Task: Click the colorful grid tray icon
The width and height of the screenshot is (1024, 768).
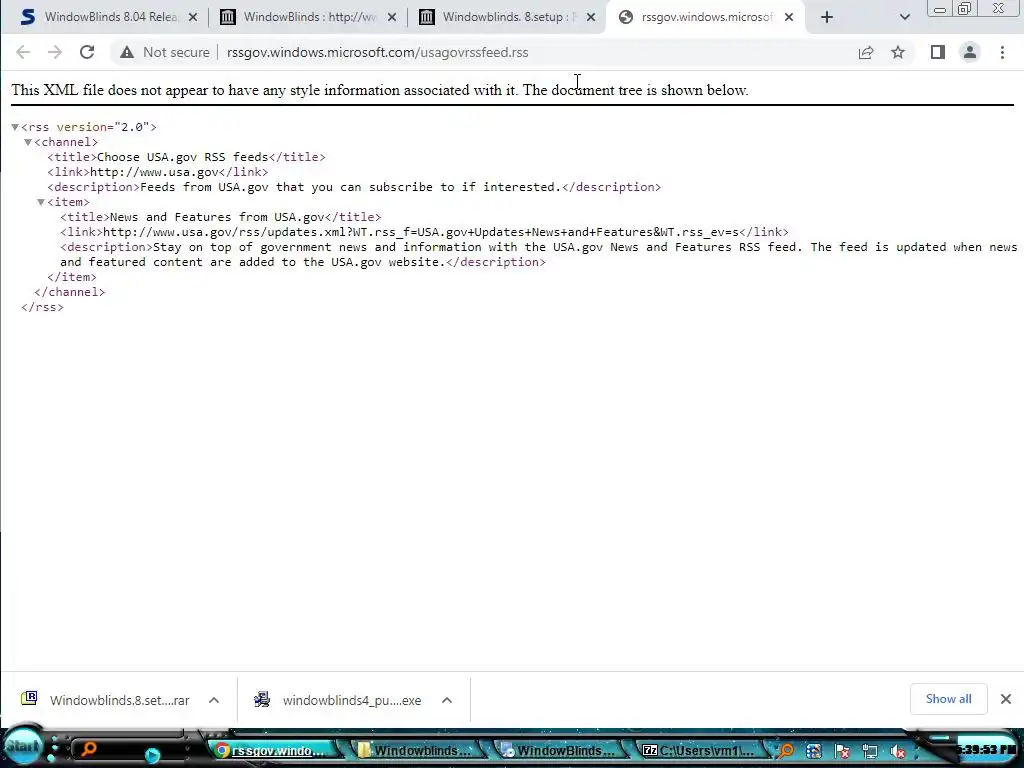Action: (814, 751)
